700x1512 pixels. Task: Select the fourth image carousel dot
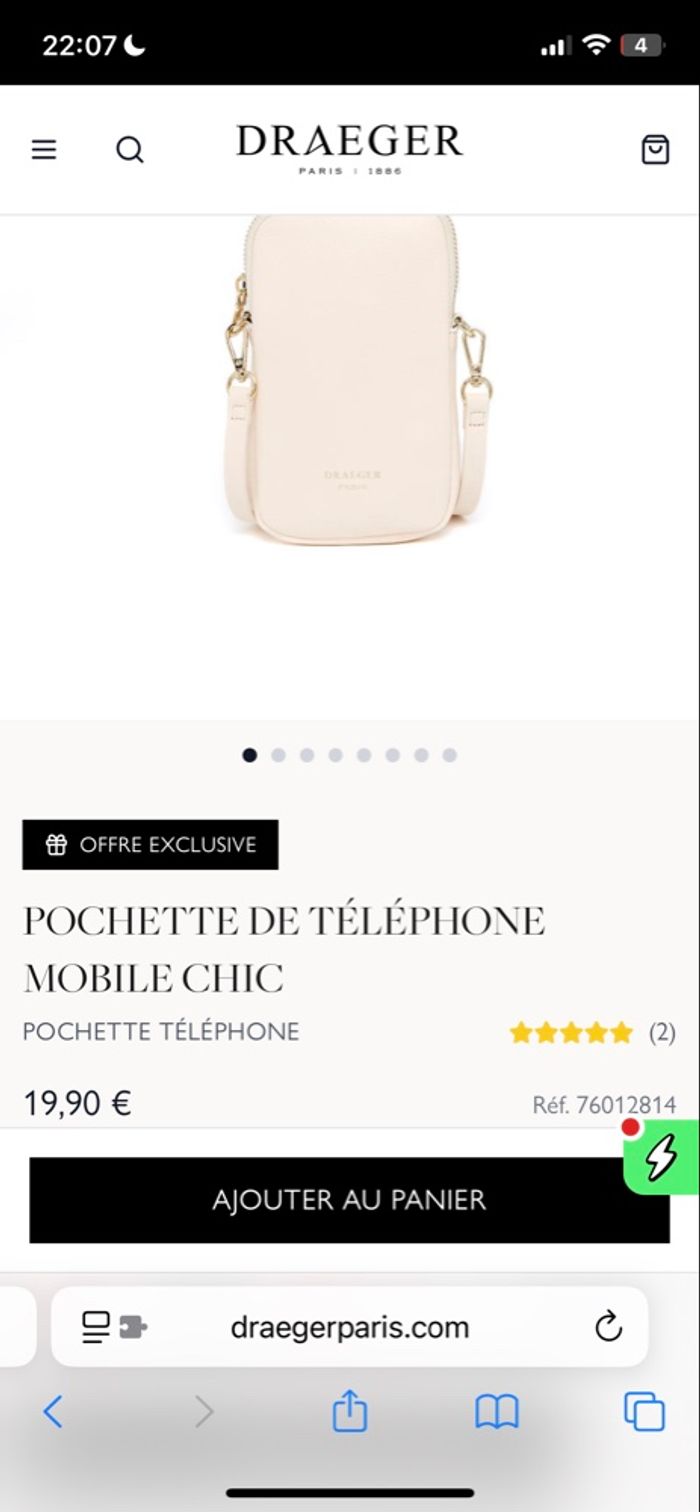click(336, 755)
